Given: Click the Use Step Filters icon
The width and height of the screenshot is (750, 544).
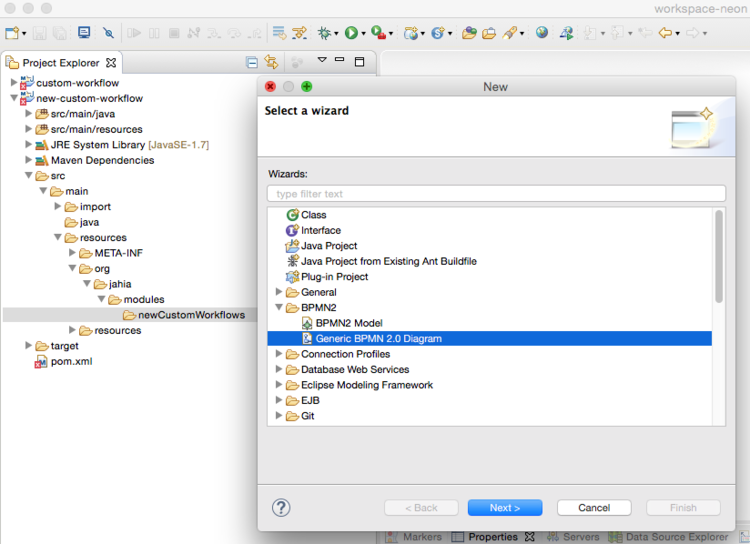Looking at the screenshot, I should click(x=299, y=33).
